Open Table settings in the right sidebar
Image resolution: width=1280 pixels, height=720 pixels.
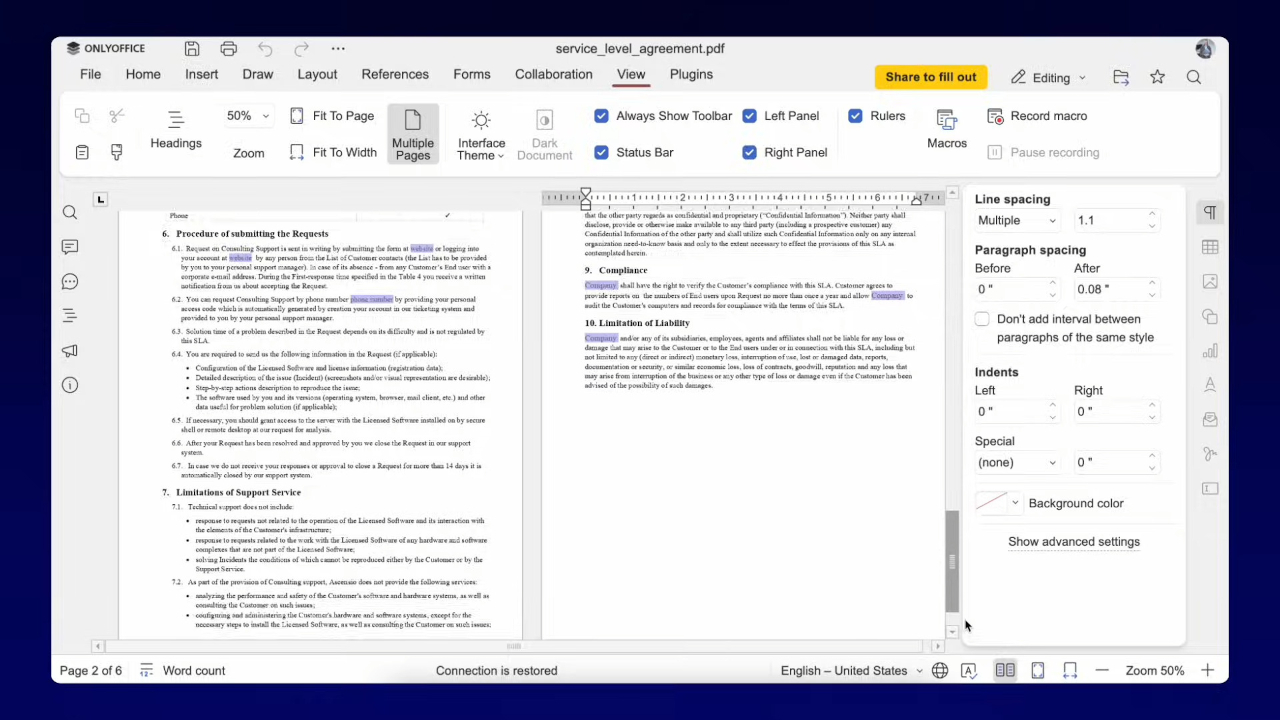click(x=1210, y=247)
